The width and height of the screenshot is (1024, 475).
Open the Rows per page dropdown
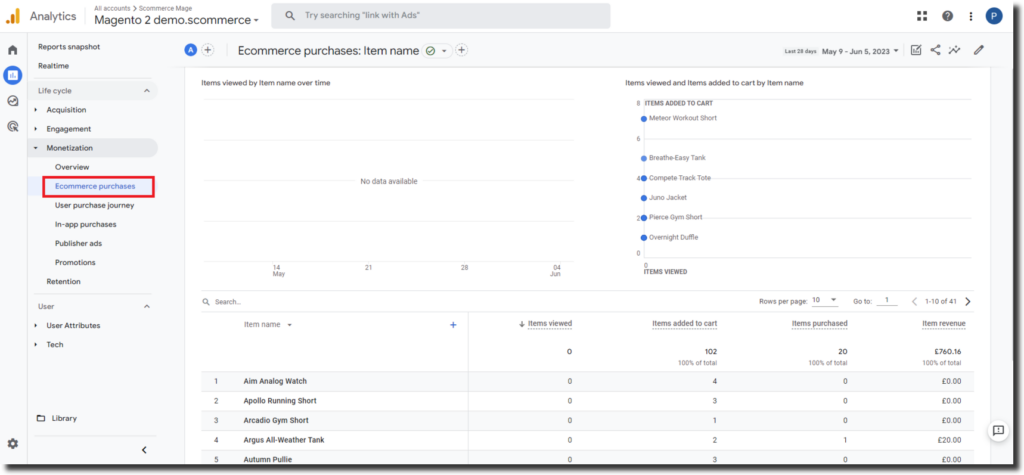click(824, 300)
